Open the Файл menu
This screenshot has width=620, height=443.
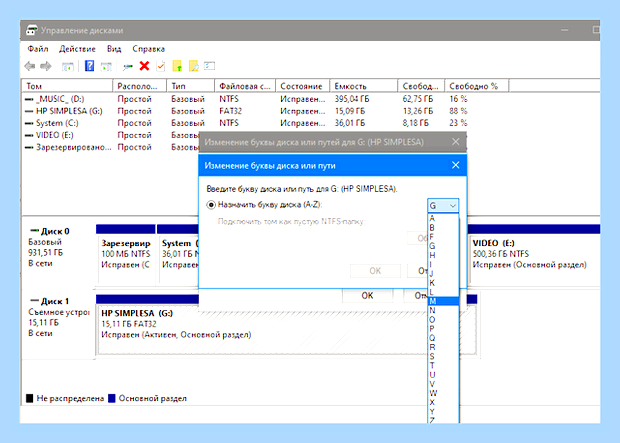(38, 49)
